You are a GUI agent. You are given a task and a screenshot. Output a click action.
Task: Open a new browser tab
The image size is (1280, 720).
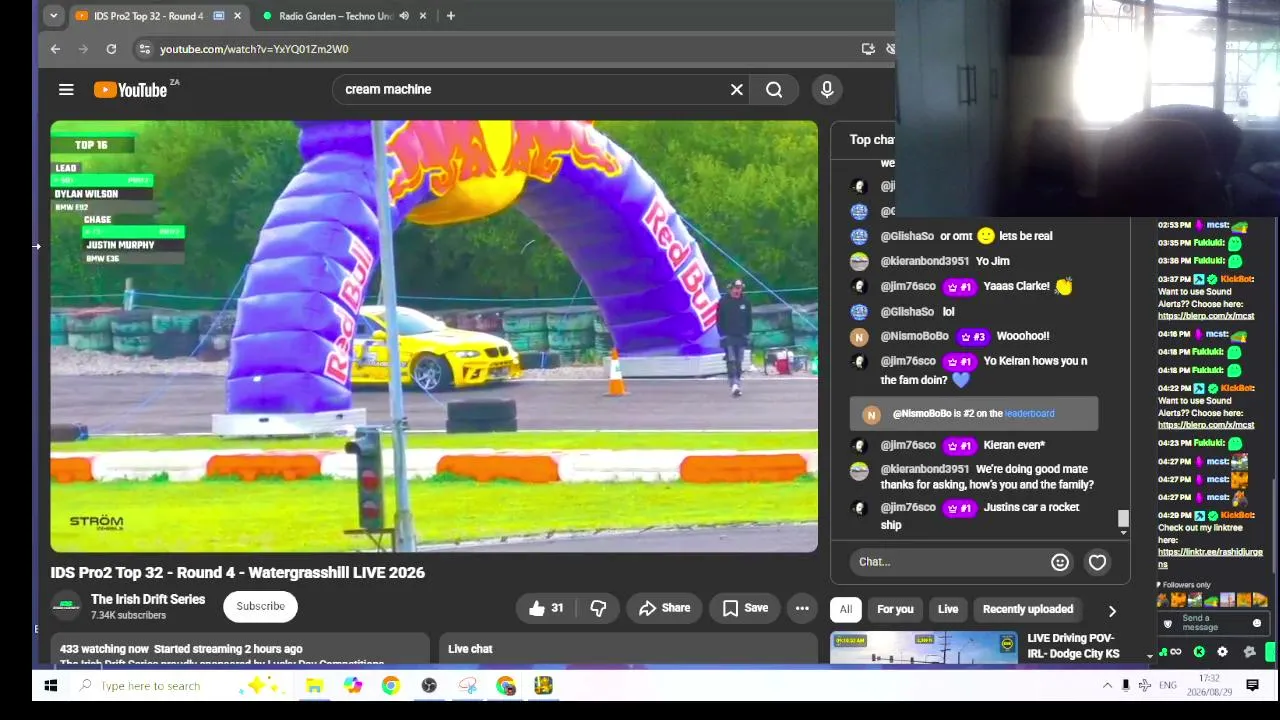click(450, 16)
